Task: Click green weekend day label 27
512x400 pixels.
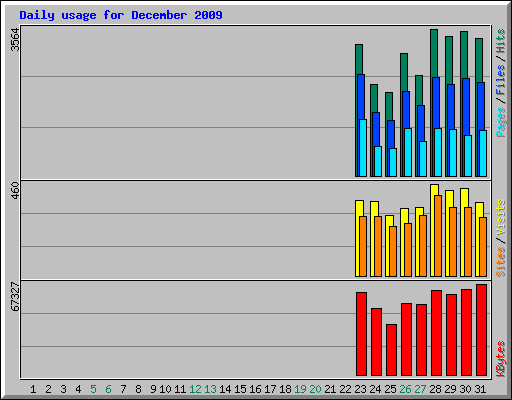Action: point(420,389)
